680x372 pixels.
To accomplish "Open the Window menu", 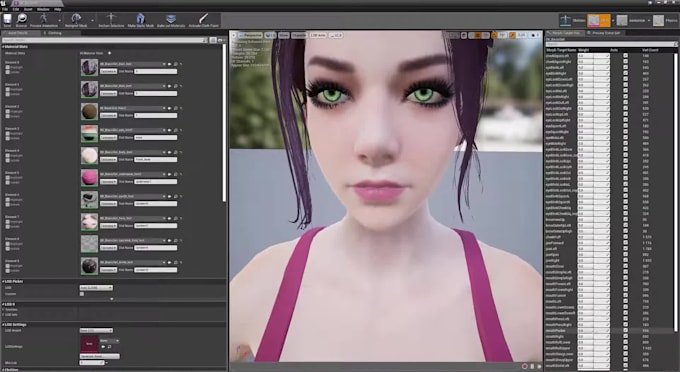I will coord(43,9).
